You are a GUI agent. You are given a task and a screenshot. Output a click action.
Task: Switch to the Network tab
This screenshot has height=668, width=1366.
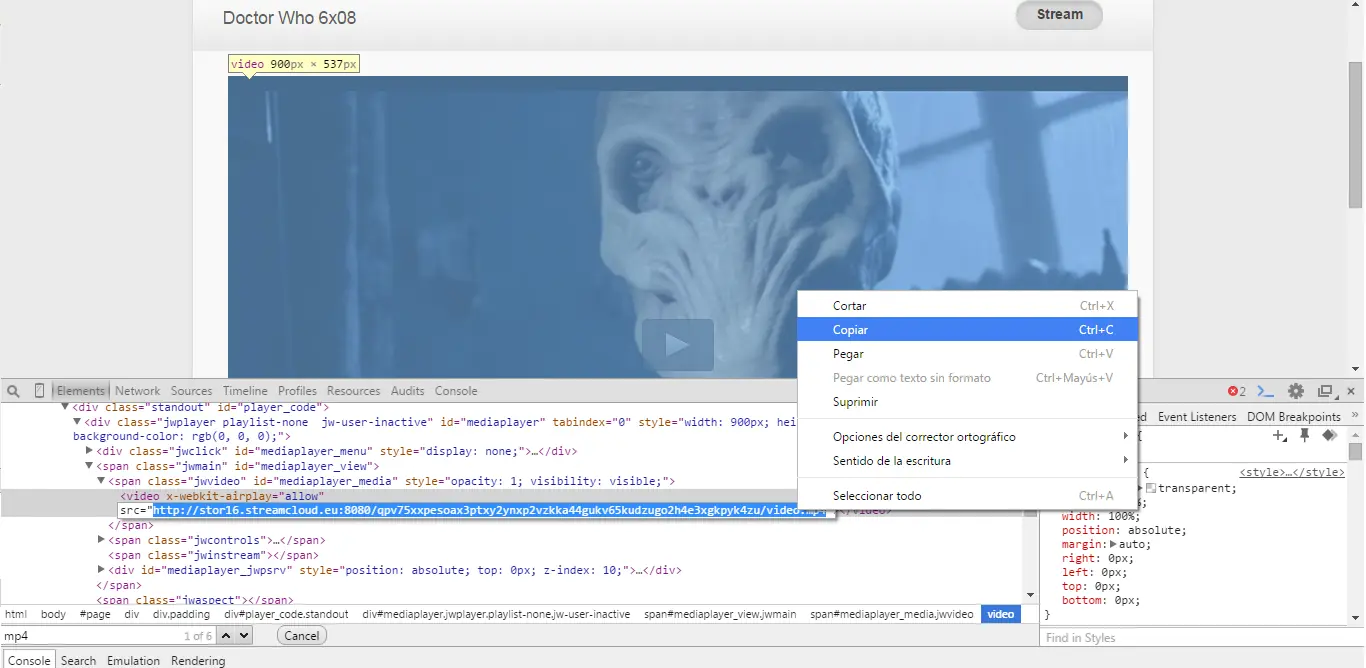click(x=137, y=391)
